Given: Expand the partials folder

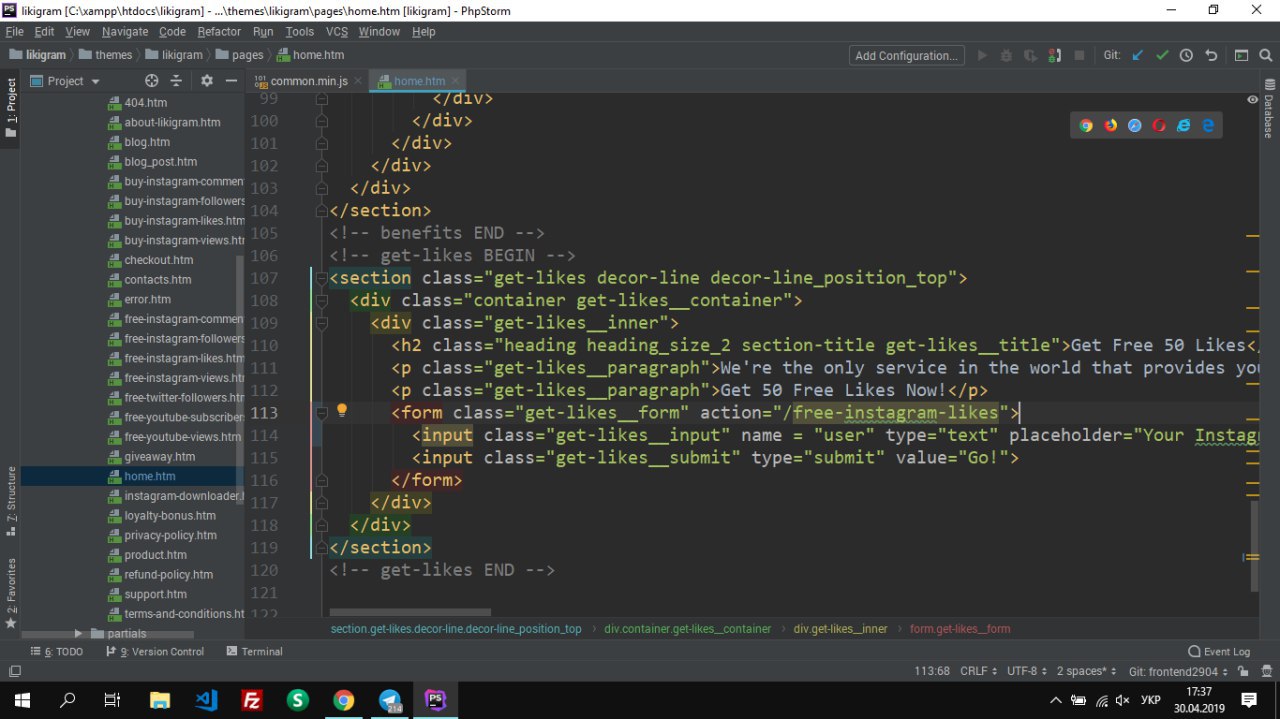Looking at the screenshot, I should click(x=79, y=634).
